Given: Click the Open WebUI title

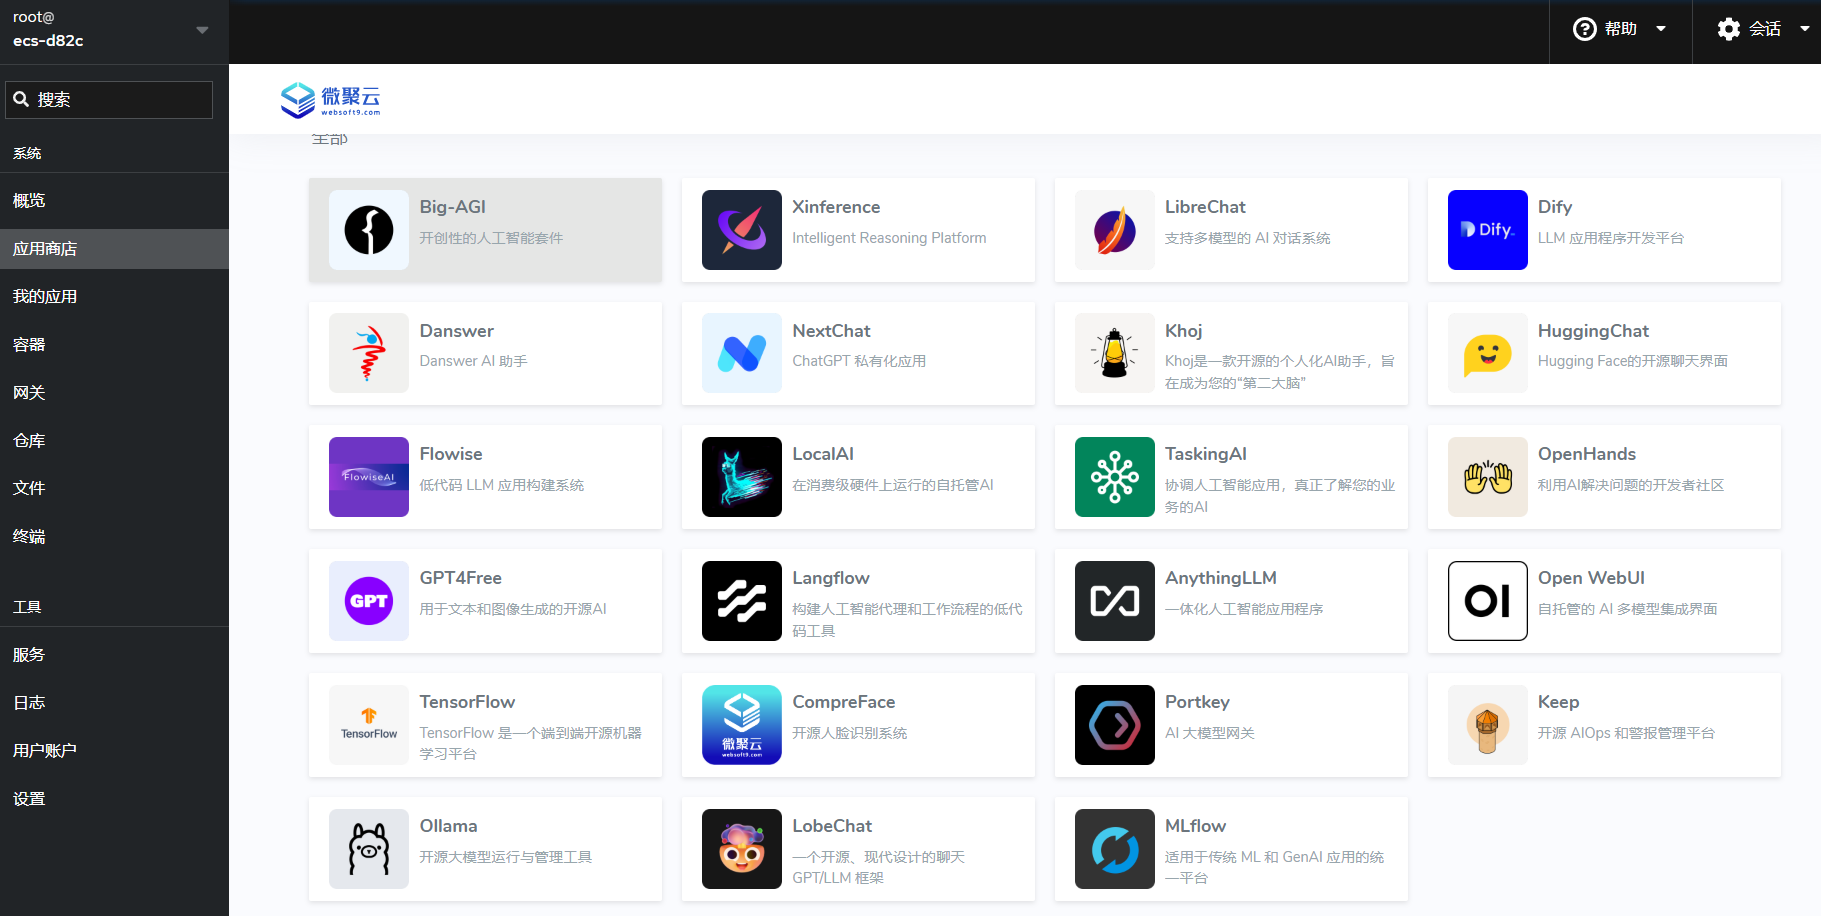Looking at the screenshot, I should point(1591,578).
